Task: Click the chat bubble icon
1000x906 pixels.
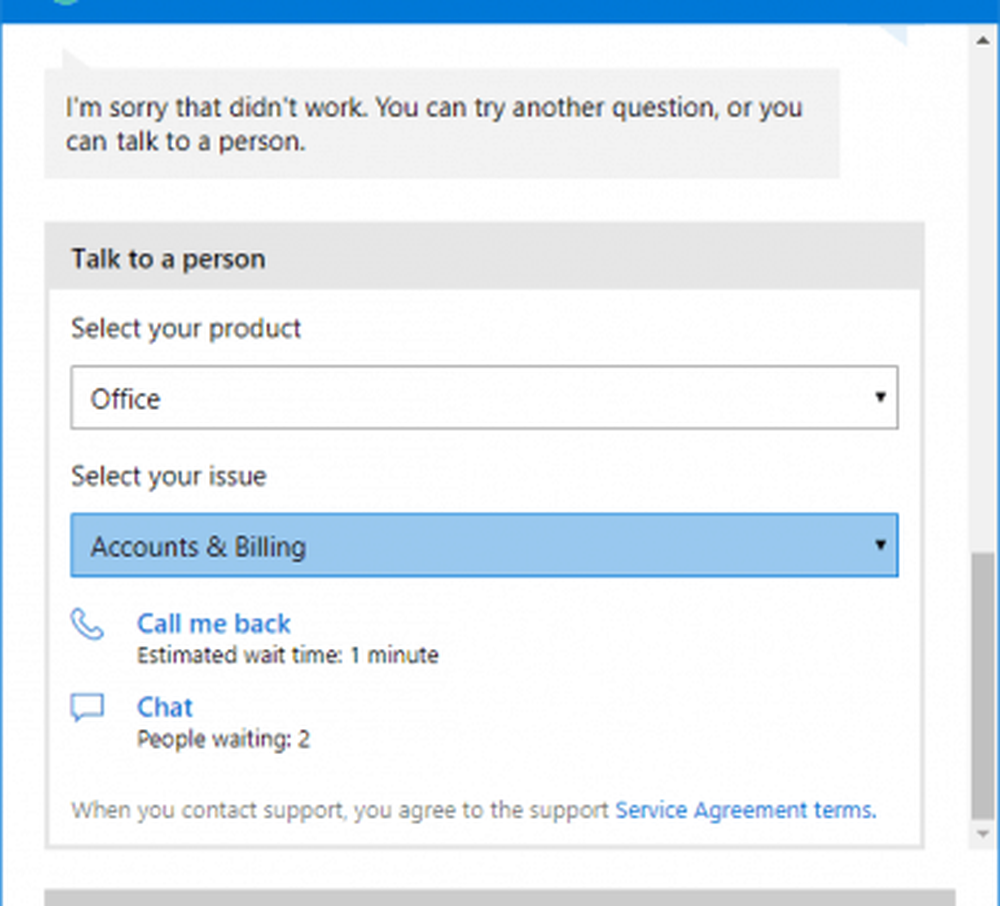Action: (x=87, y=708)
